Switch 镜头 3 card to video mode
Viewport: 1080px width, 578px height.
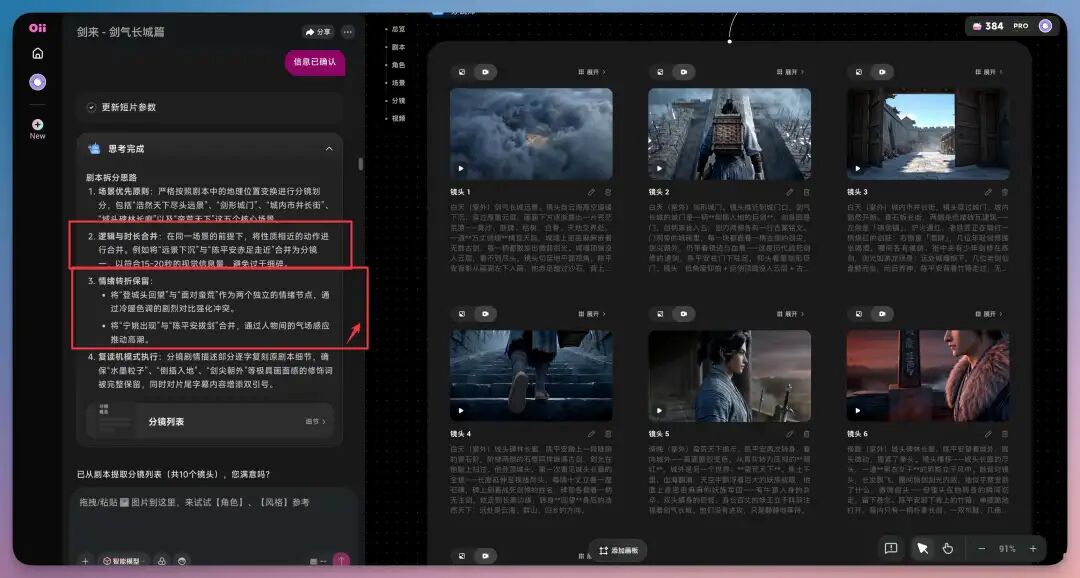[882, 72]
